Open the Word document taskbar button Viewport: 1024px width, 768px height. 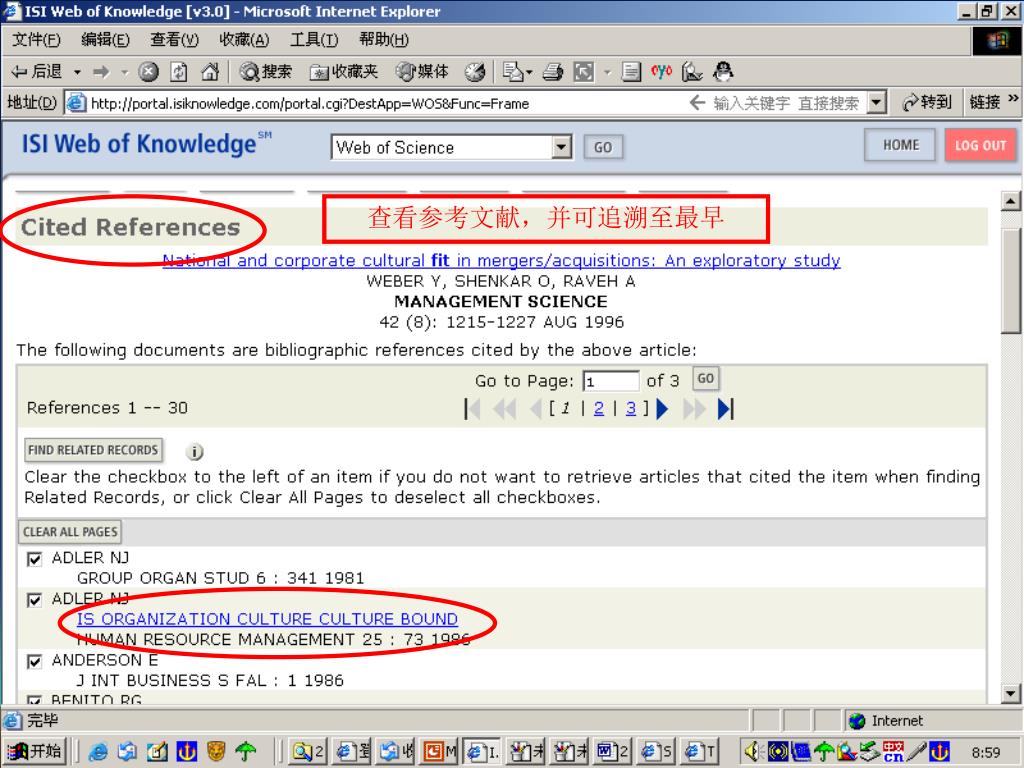(612, 752)
